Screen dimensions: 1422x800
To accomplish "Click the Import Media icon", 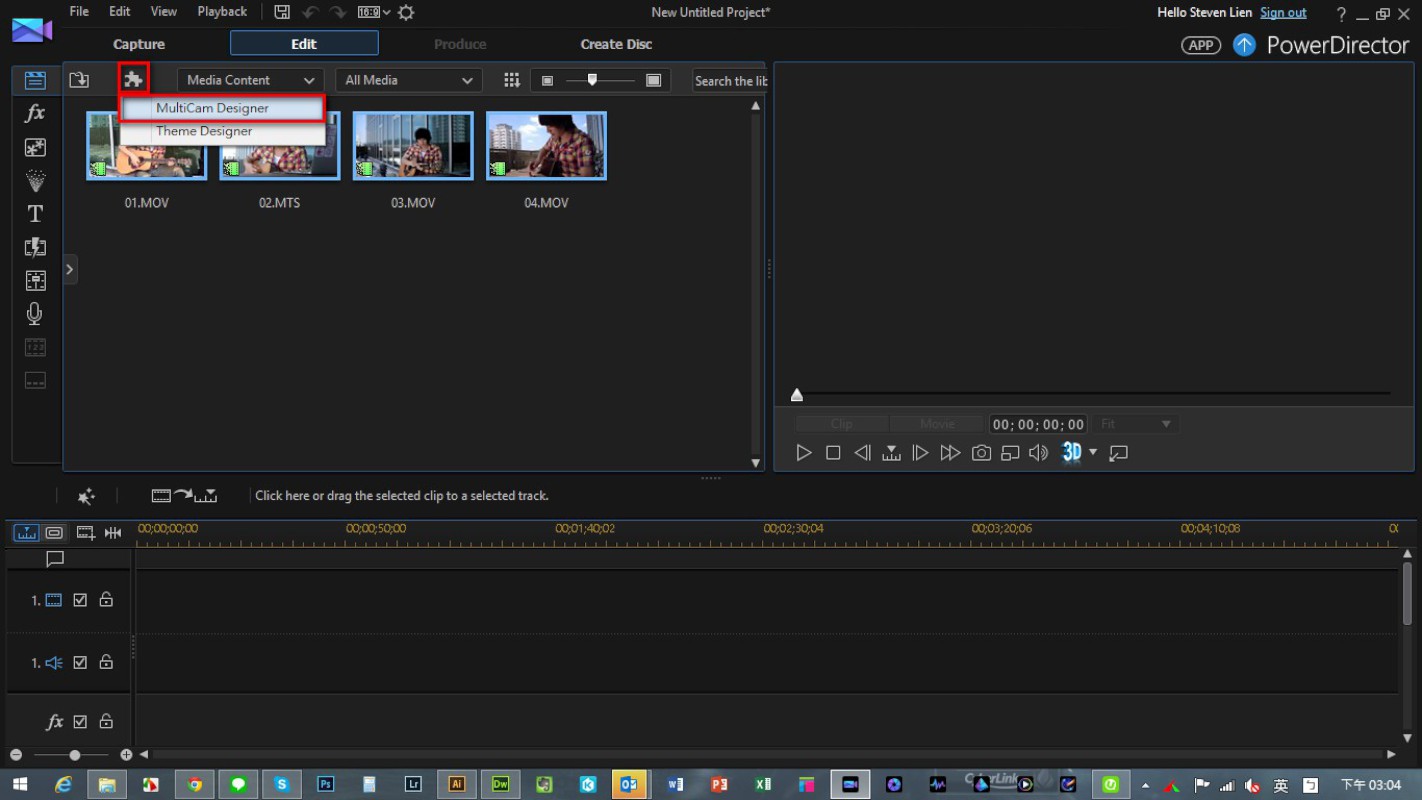I will click(79, 80).
